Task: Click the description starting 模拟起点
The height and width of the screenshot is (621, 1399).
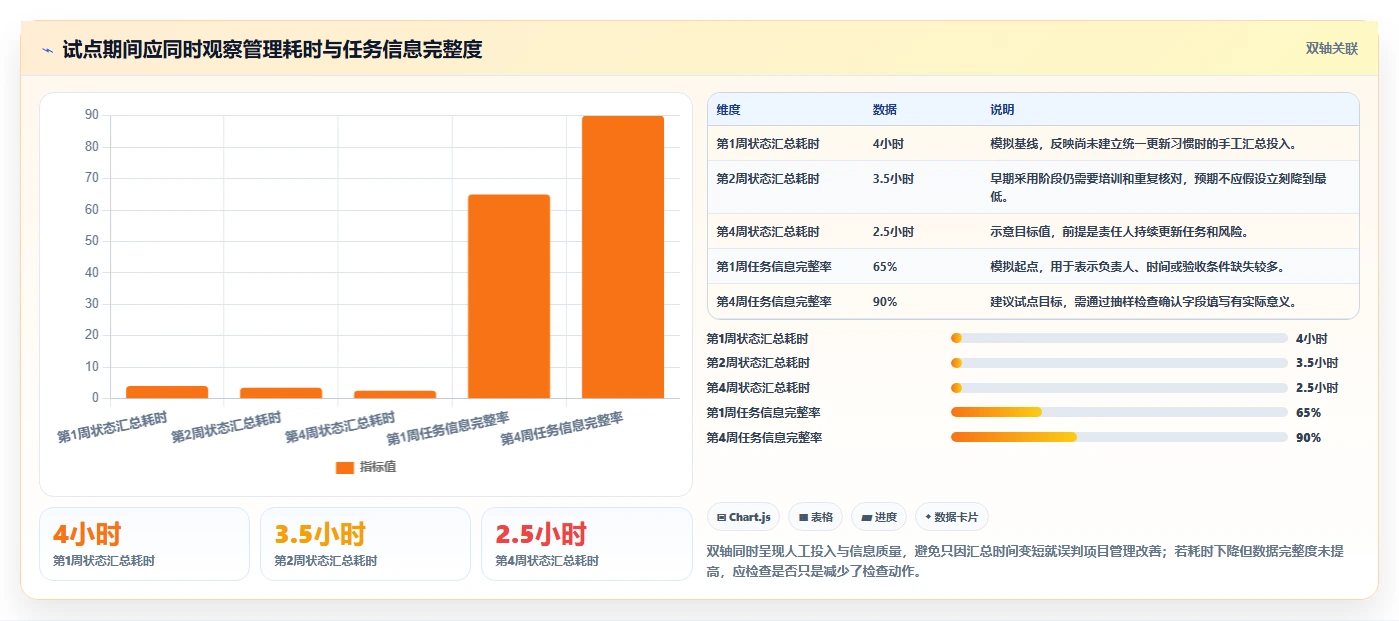Action: pyautogui.click(x=1137, y=267)
